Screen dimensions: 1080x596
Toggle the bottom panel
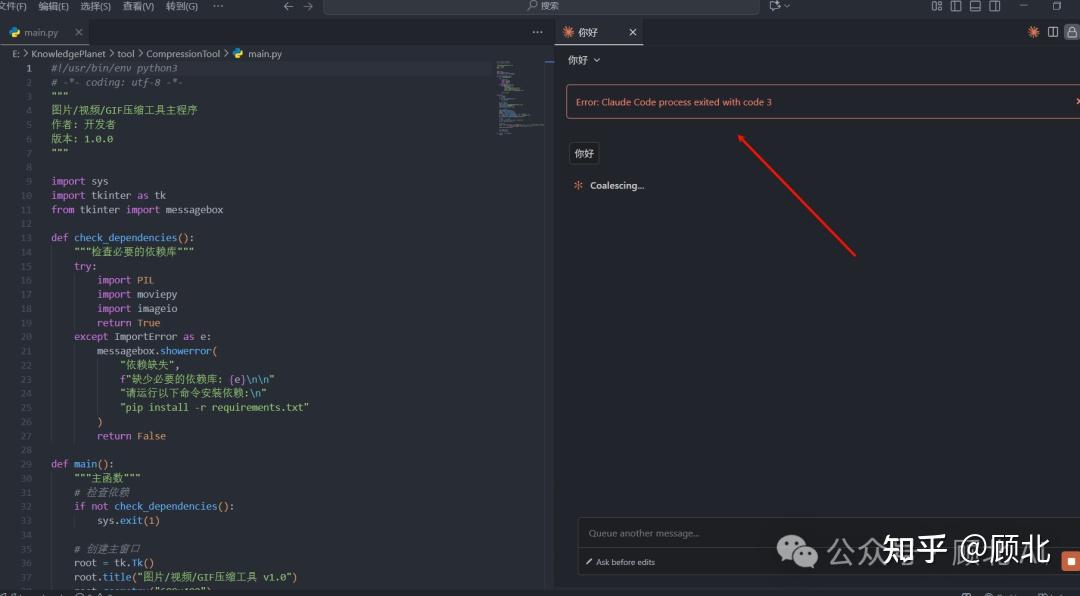click(x=975, y=6)
